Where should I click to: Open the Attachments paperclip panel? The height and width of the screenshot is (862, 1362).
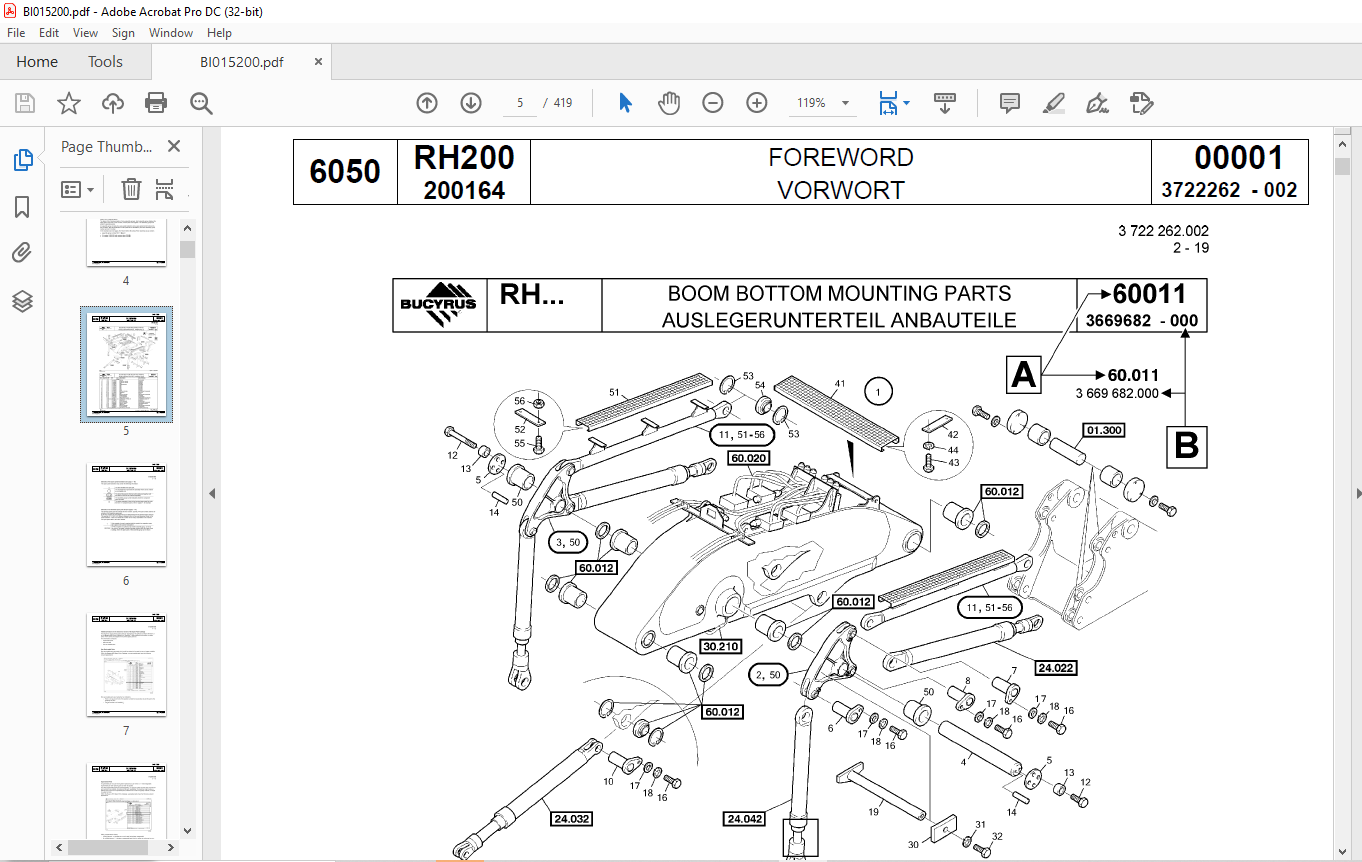click(x=22, y=253)
